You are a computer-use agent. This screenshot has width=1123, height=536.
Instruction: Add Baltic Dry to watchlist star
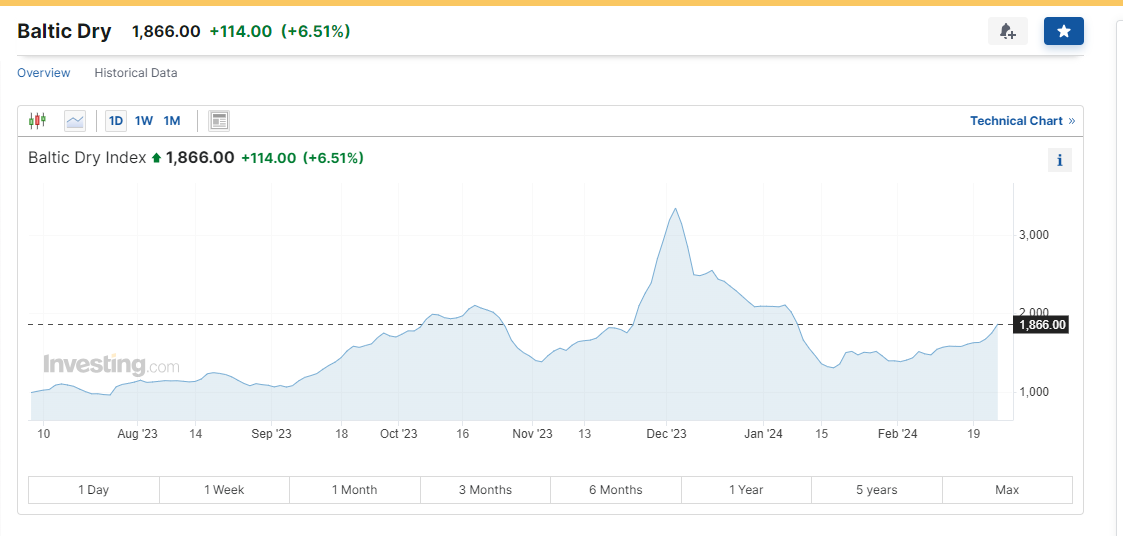1063,32
